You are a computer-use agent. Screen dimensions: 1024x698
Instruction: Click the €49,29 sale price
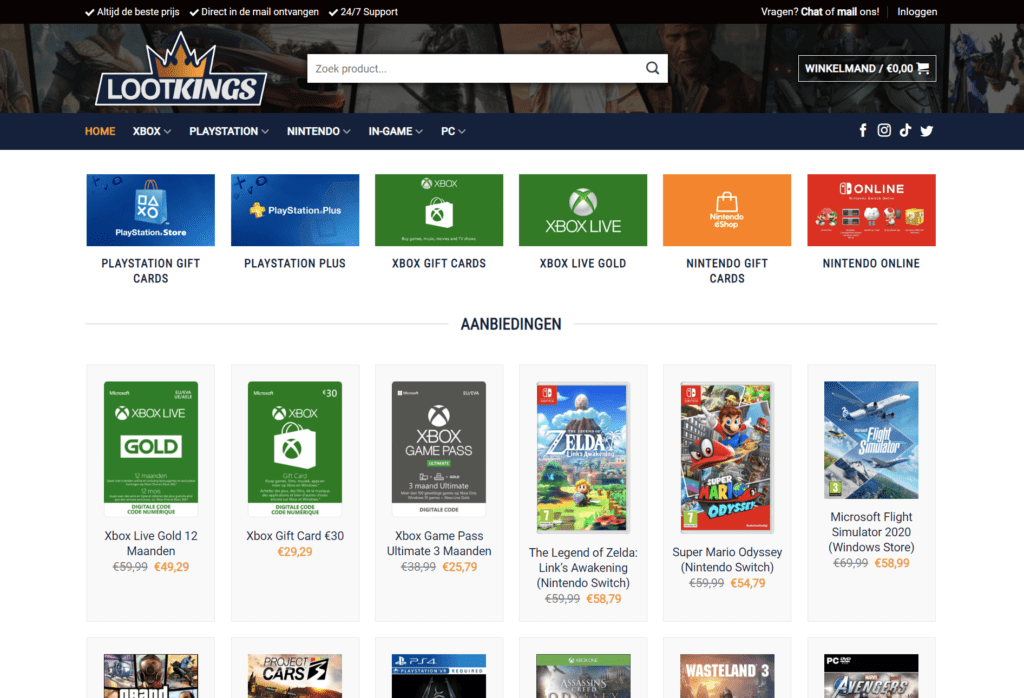pyautogui.click(x=171, y=567)
